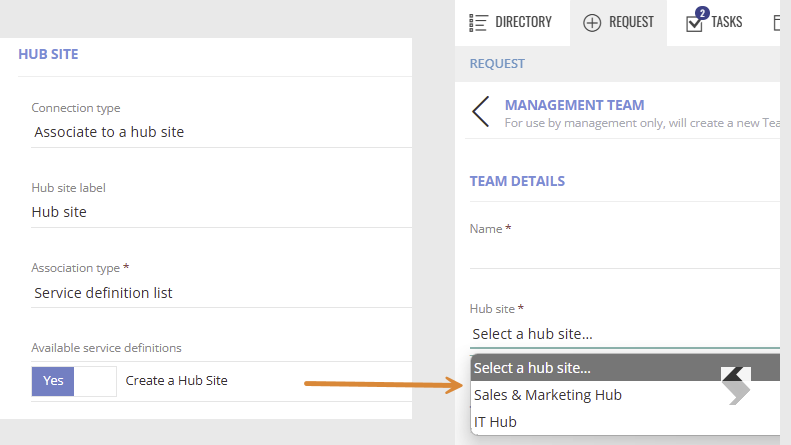Choose 'Select a hub site...' option in list
791x445 pixels.
[x=626, y=368]
